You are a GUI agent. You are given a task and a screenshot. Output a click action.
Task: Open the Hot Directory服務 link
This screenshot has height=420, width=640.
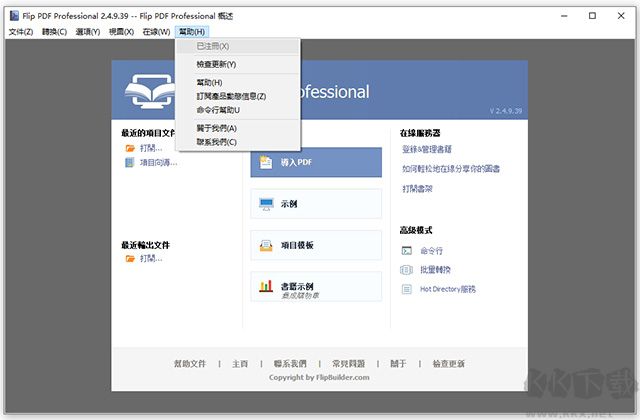click(x=448, y=289)
